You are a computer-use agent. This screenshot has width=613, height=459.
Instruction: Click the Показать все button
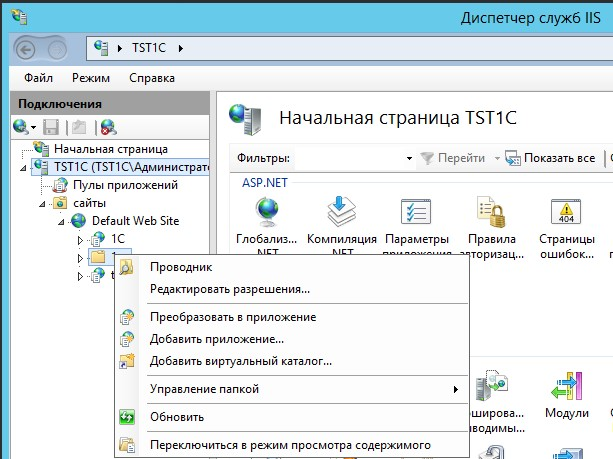(x=550, y=158)
